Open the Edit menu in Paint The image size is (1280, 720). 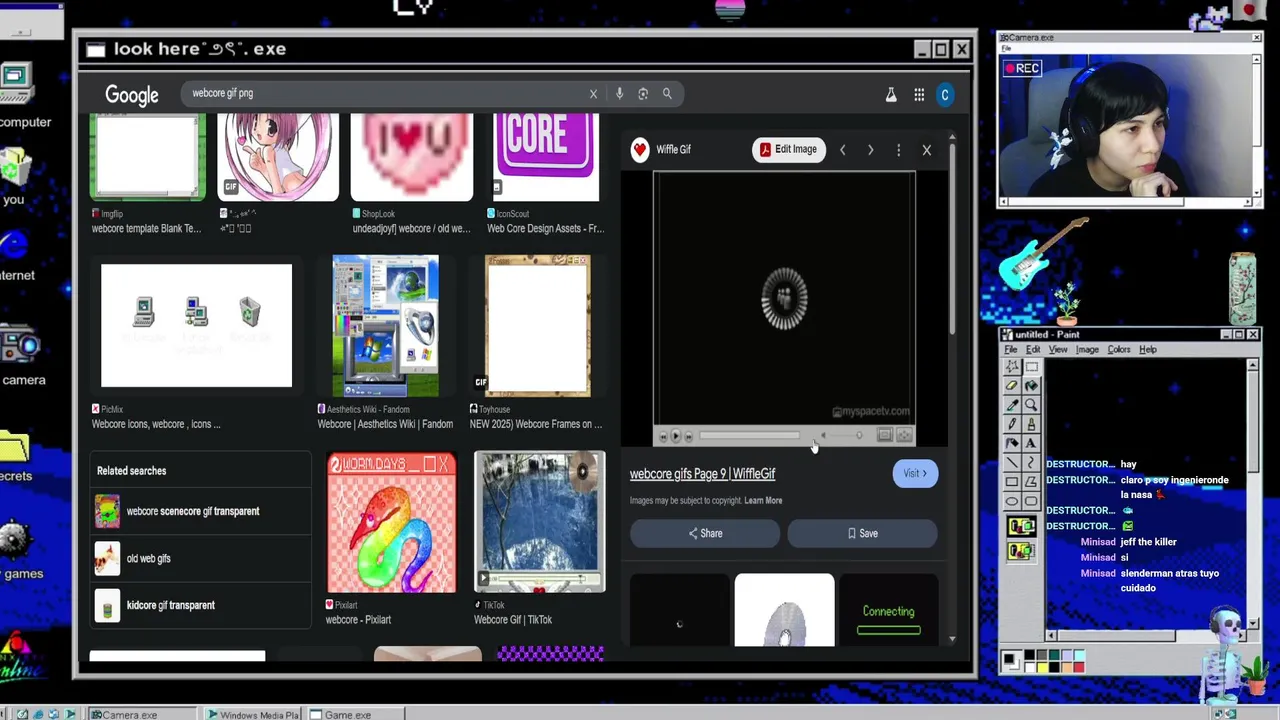[1033, 350]
